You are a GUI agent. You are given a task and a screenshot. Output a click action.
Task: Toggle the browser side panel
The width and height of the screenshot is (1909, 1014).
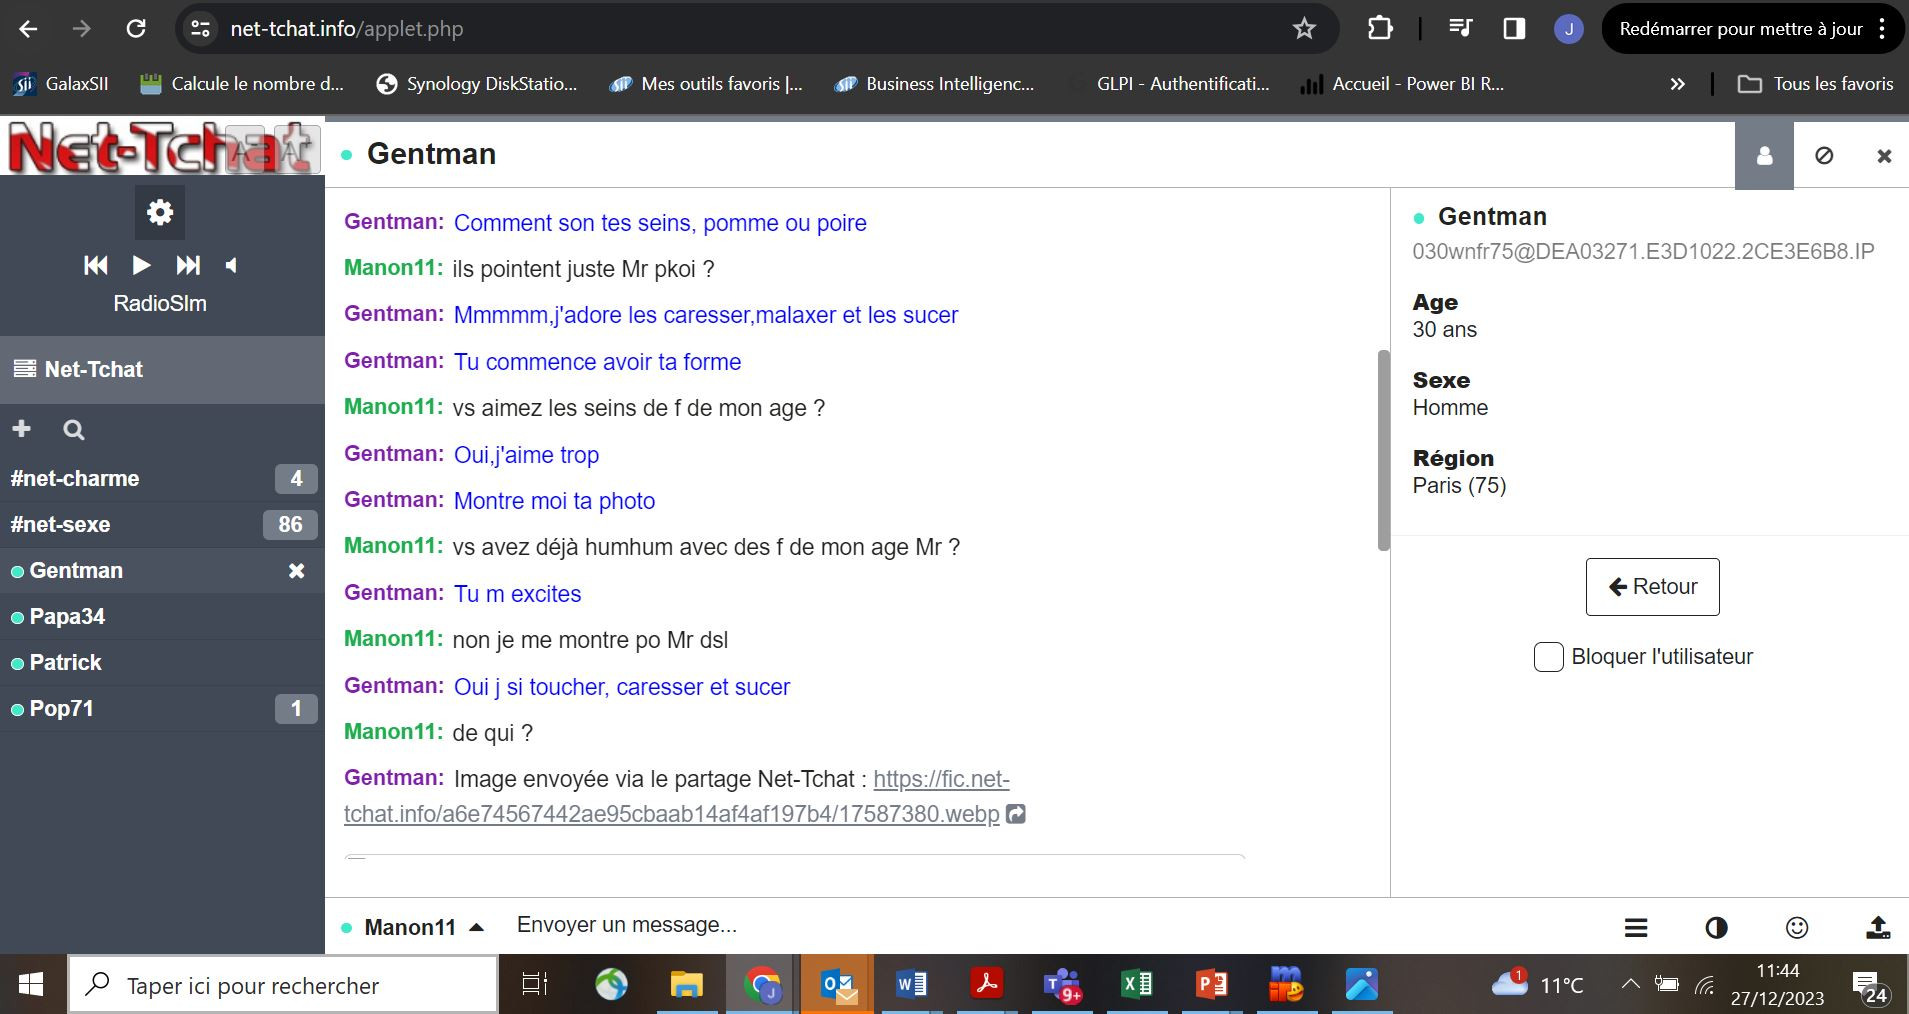(x=1514, y=29)
